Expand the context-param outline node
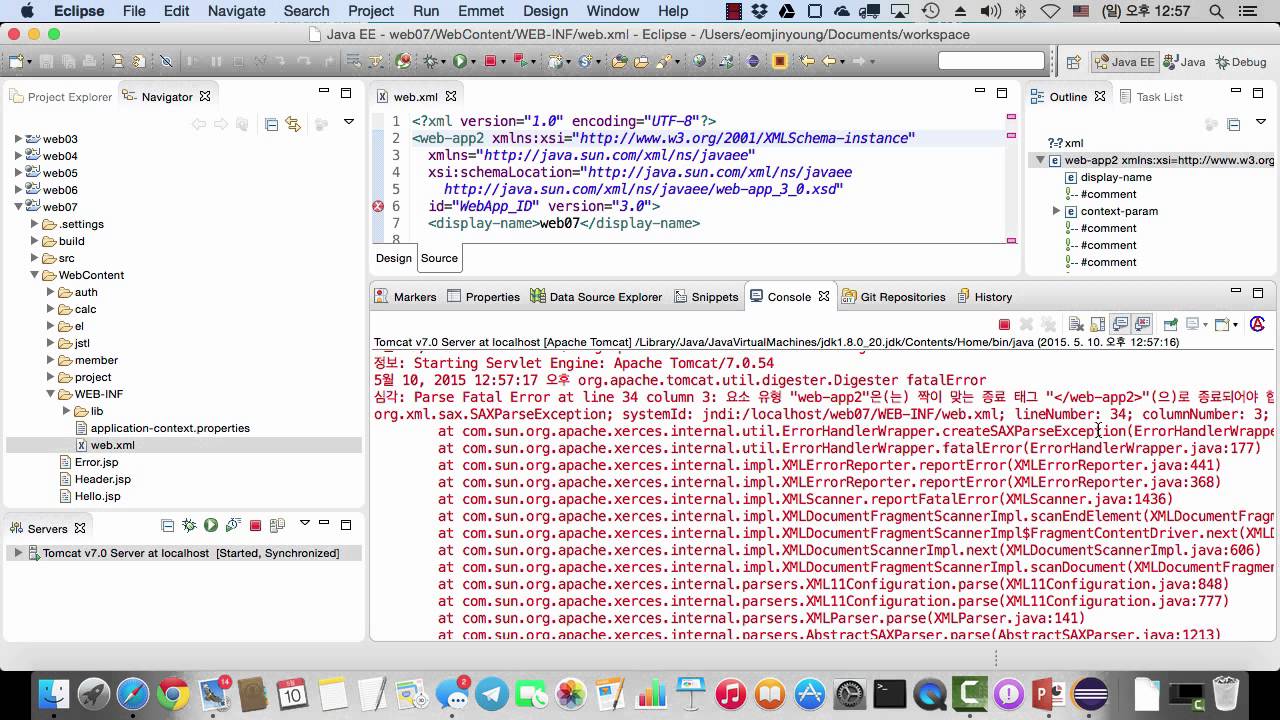Screen dimensions: 1280x720 click(x=1056, y=211)
